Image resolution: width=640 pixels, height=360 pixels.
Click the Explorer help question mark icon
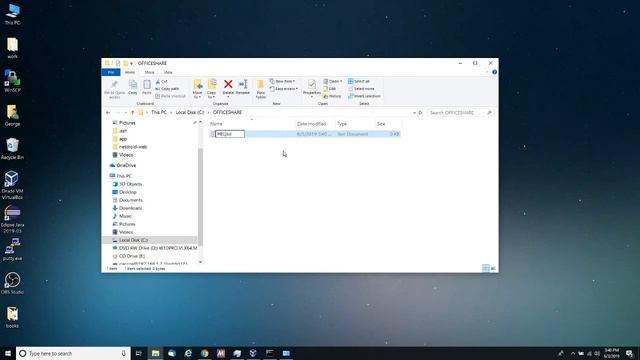click(494, 72)
